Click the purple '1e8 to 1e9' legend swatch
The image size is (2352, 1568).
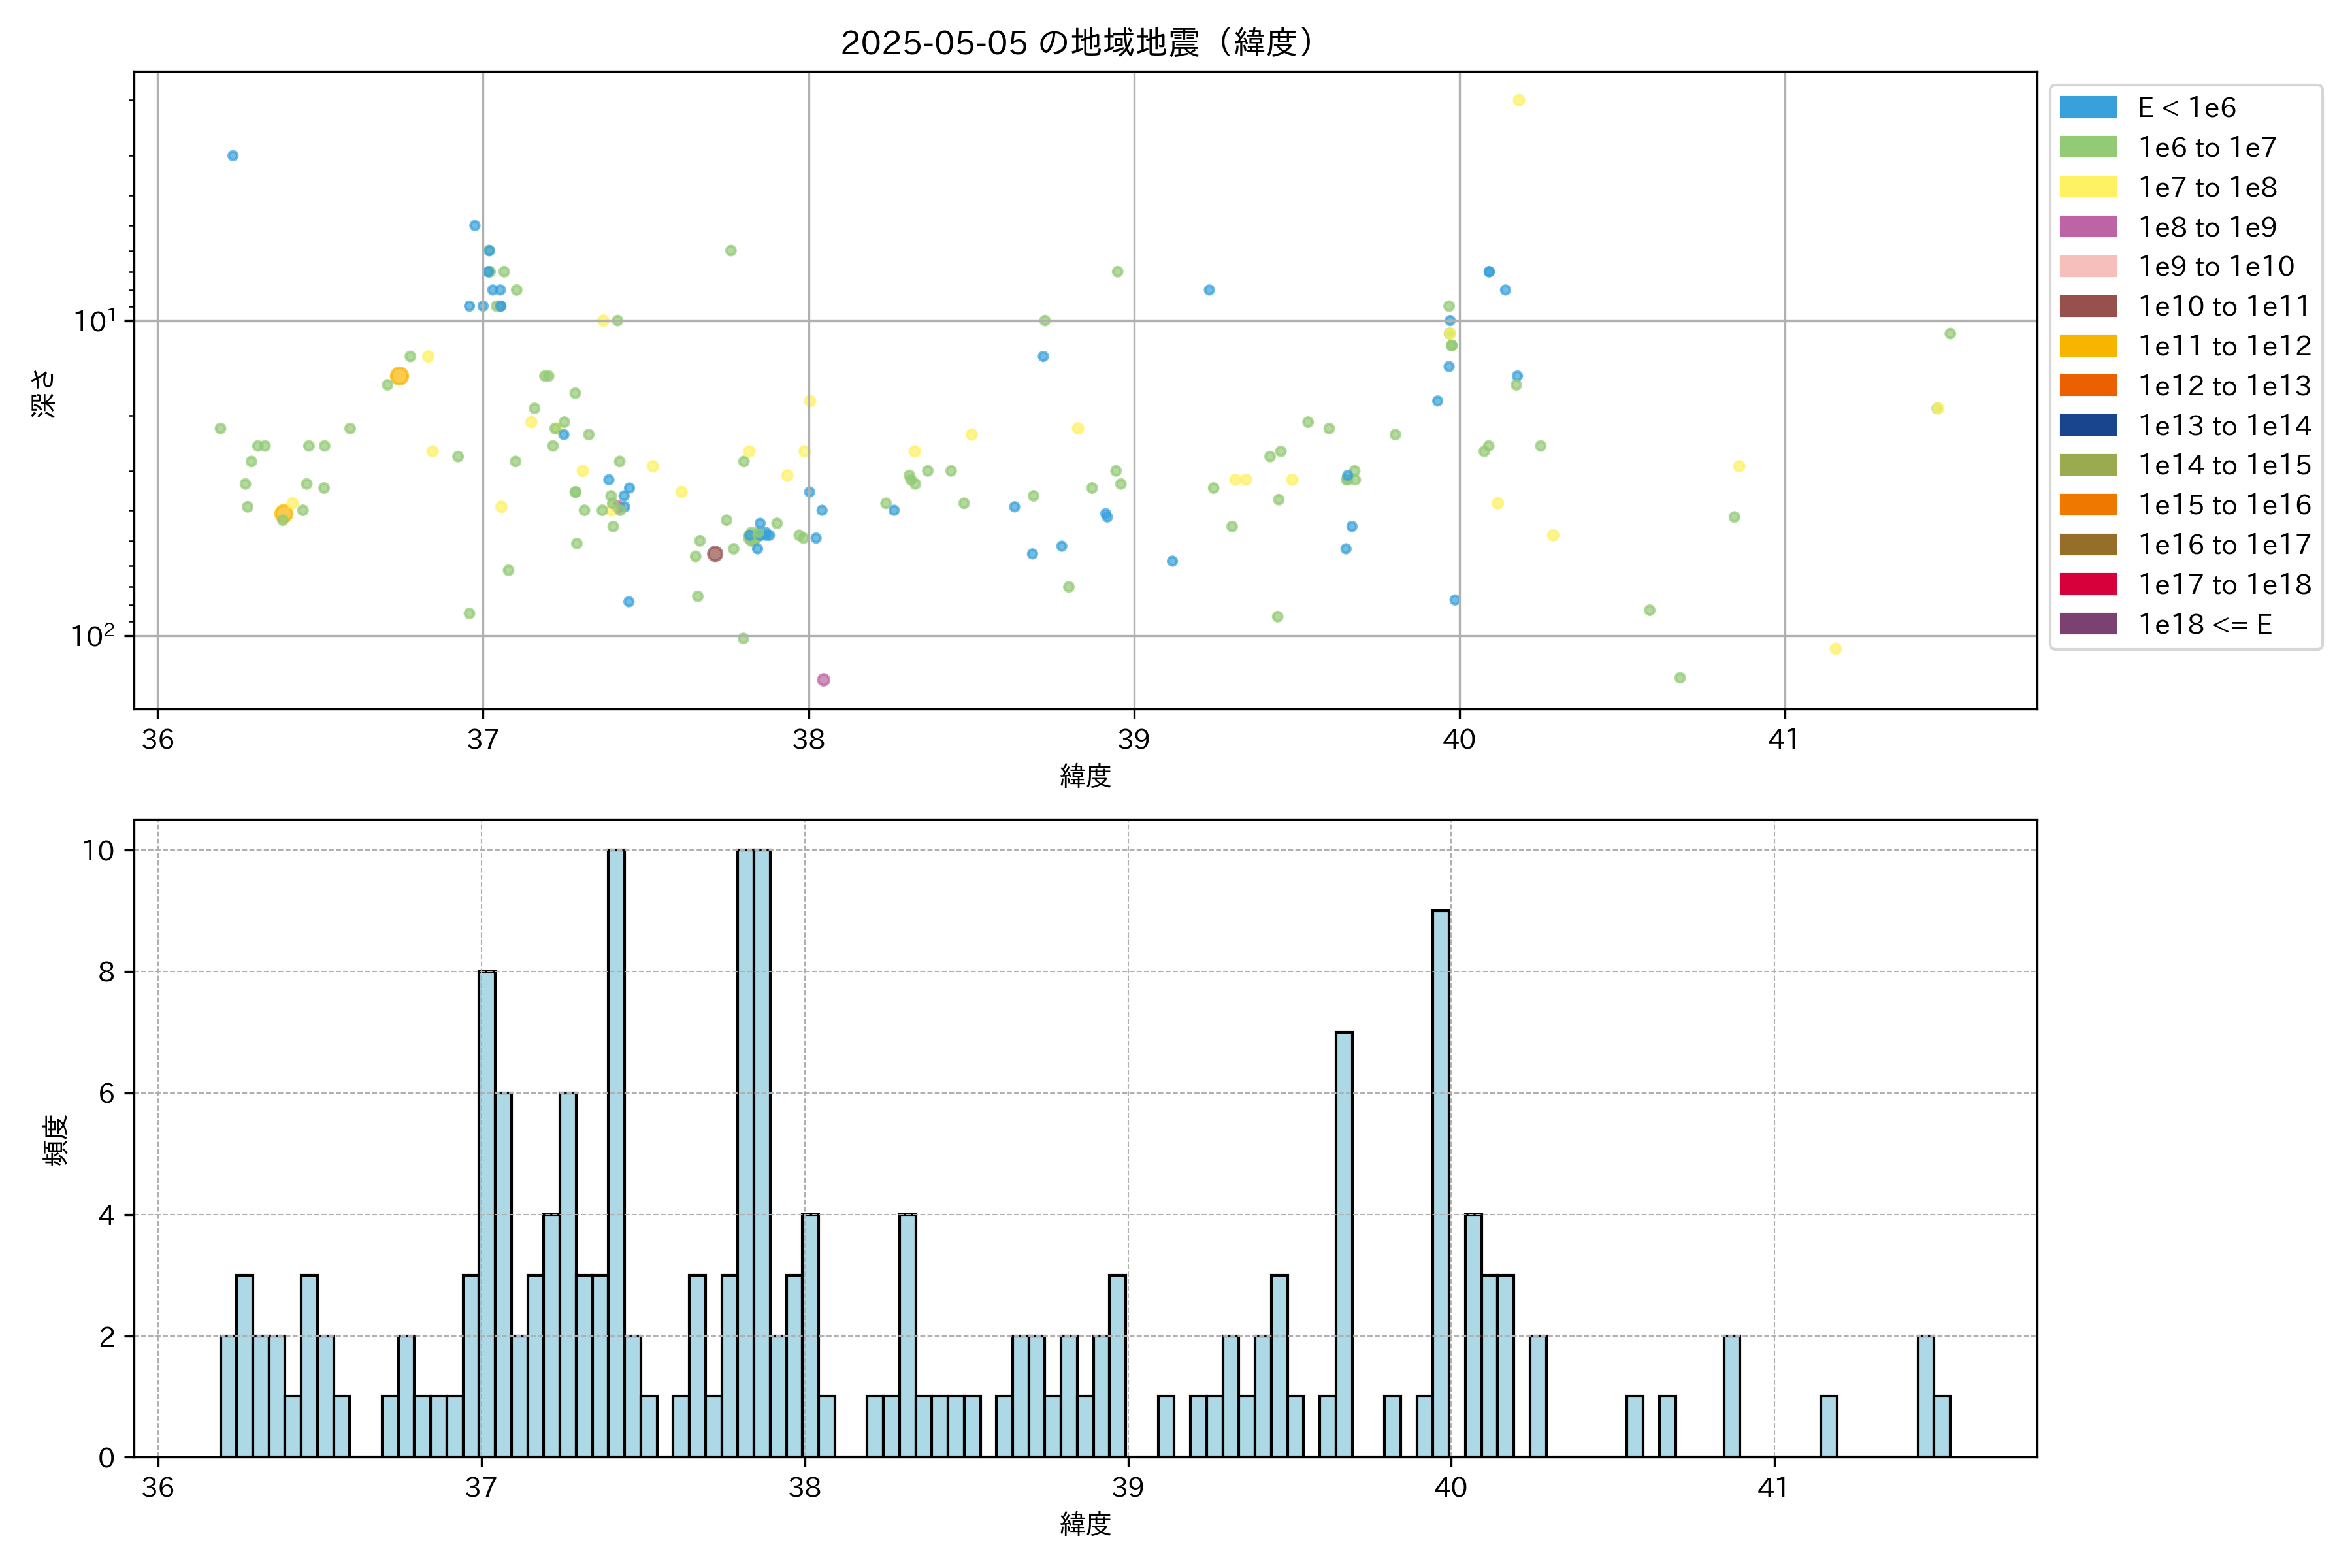tap(2087, 227)
